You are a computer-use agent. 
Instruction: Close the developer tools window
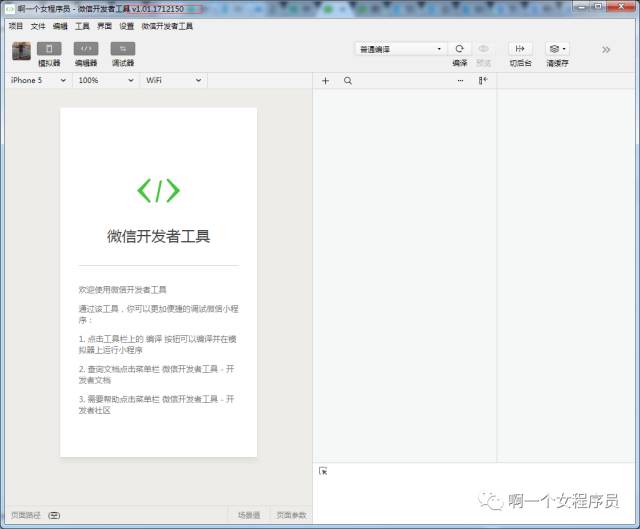pos(621,6)
